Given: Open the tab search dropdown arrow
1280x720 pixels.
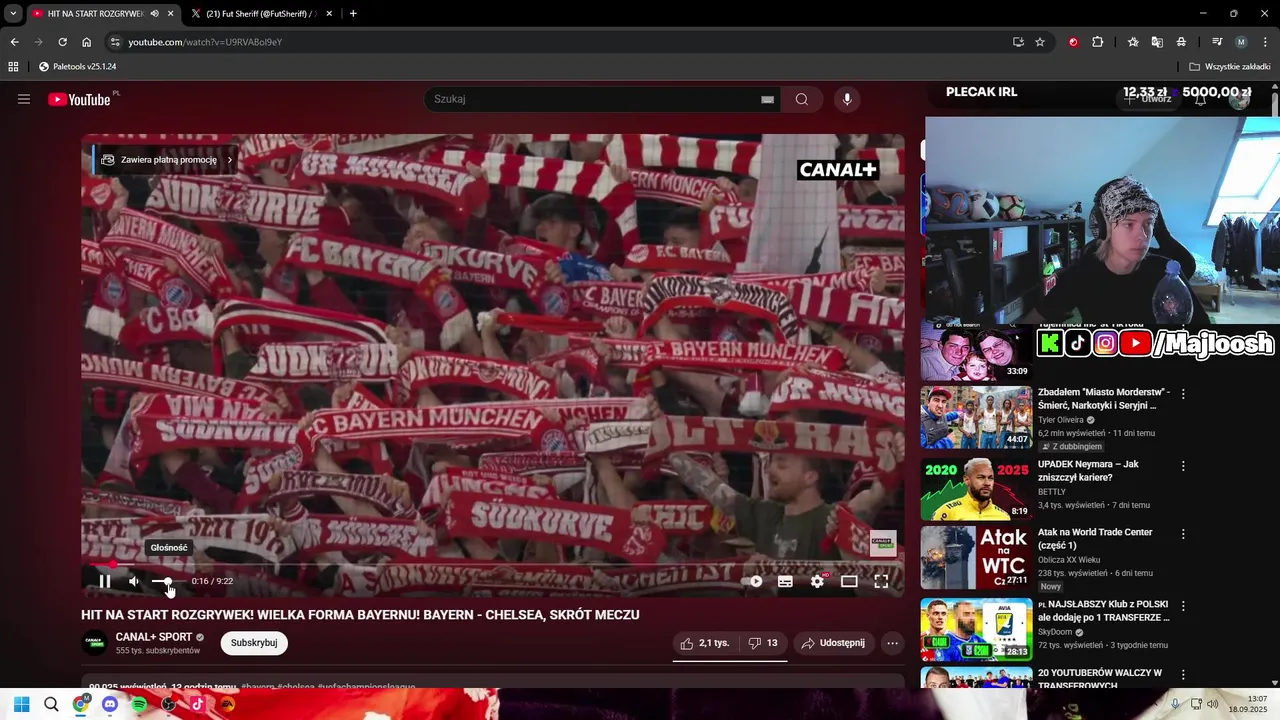Looking at the screenshot, I should coord(13,13).
